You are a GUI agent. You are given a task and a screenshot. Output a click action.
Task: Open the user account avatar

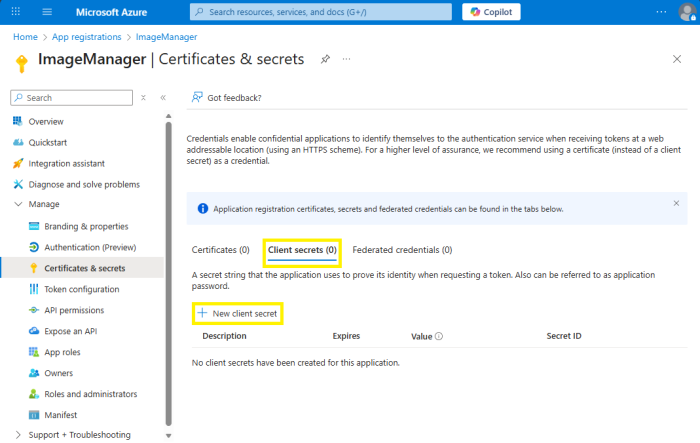[686, 12]
